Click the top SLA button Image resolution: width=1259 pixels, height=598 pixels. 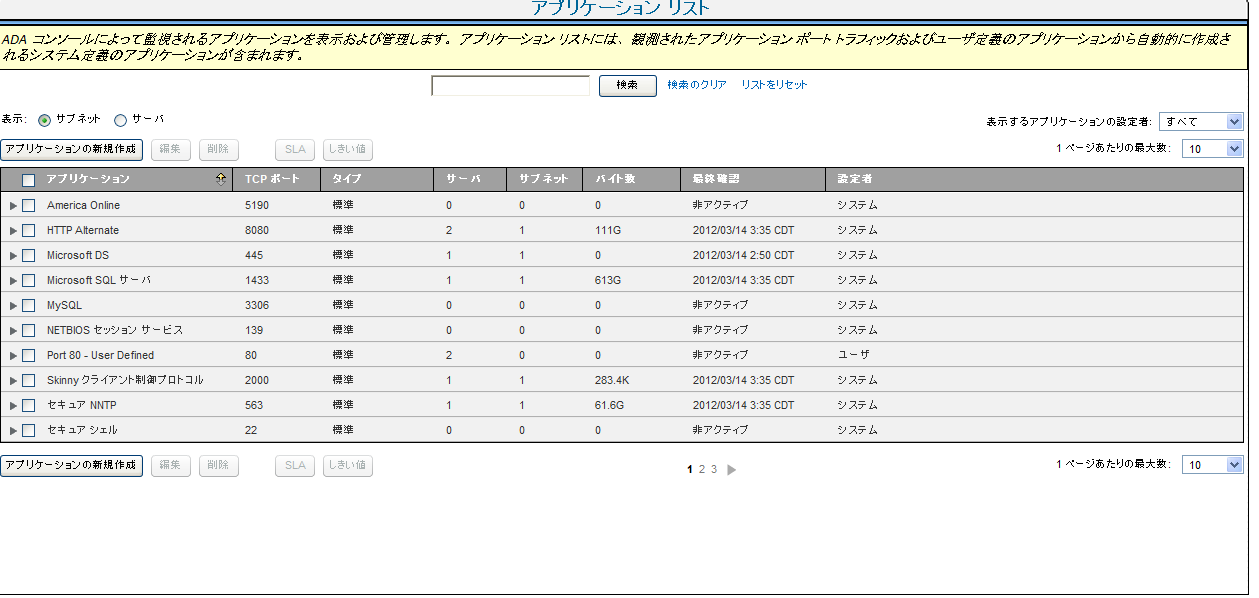point(295,149)
